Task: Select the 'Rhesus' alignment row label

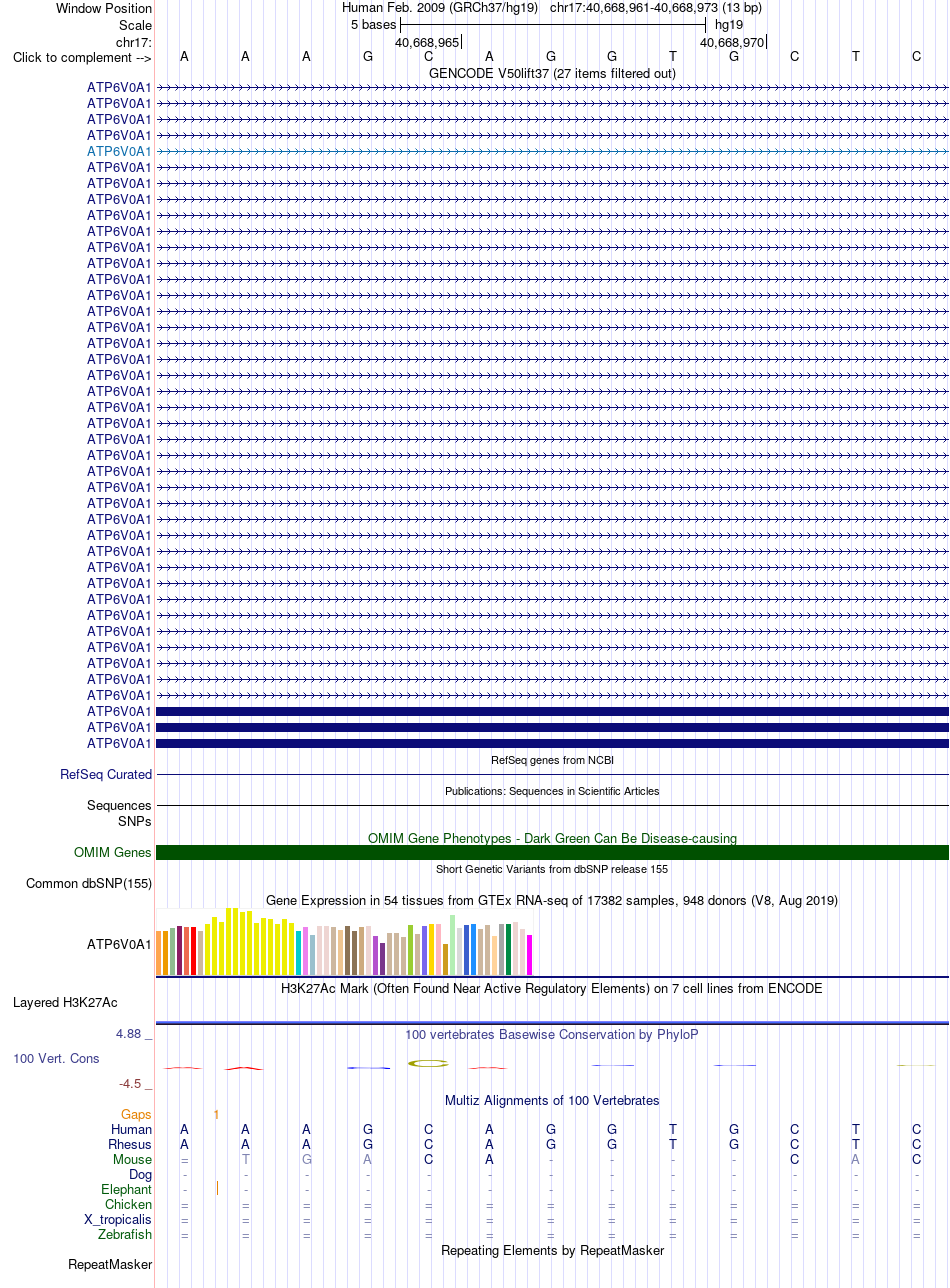Action: [x=130, y=1144]
